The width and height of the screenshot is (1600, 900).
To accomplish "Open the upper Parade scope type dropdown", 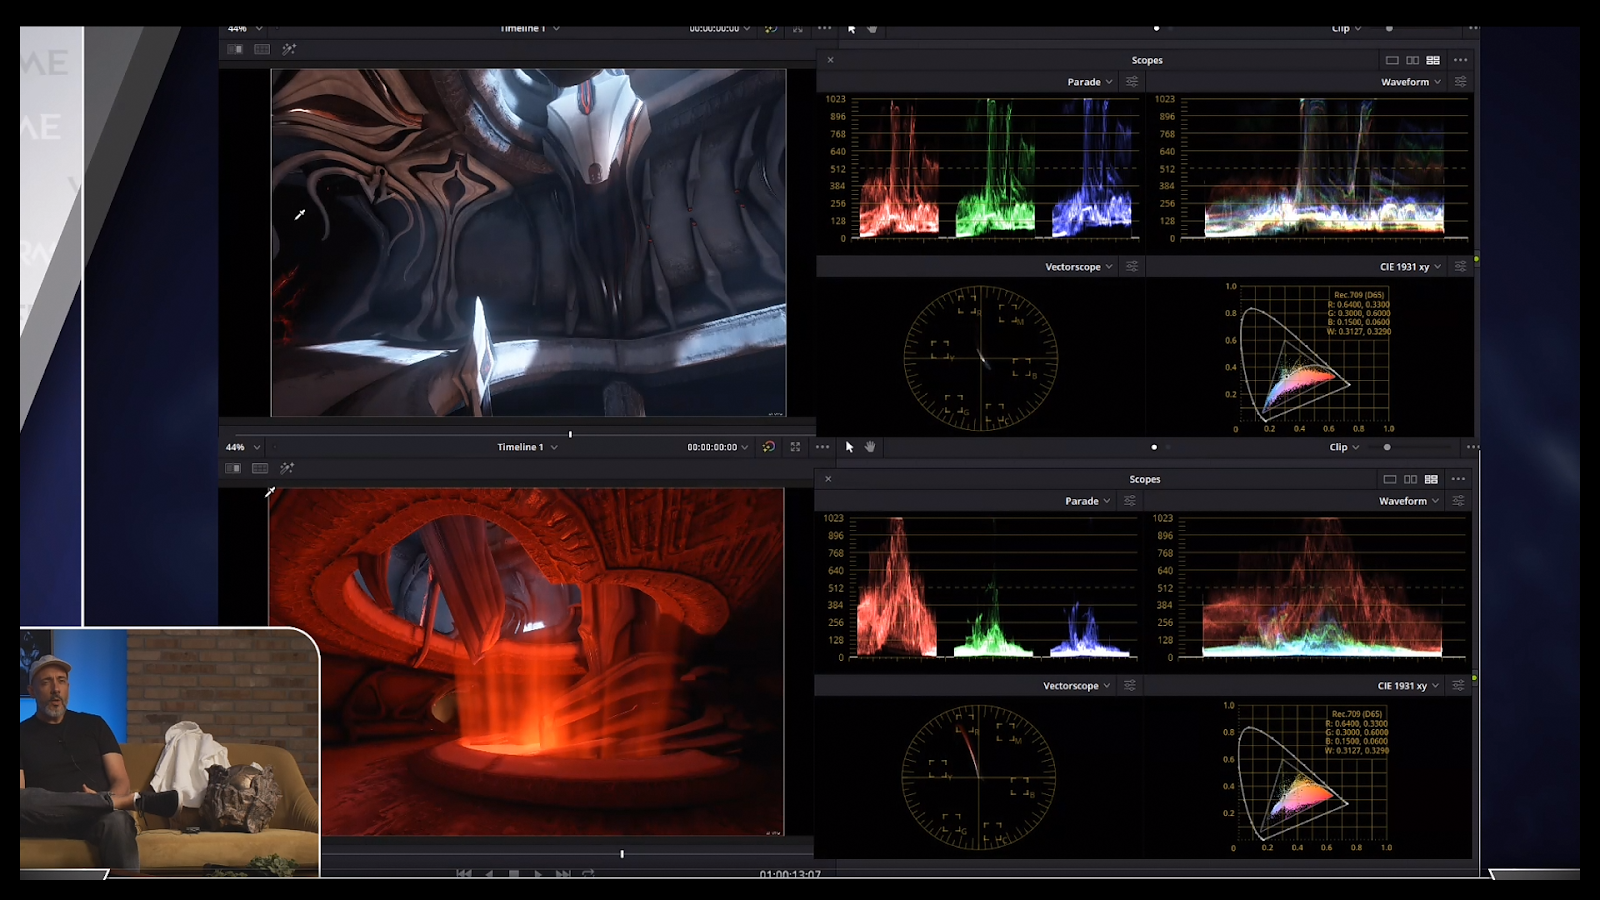I will [x=1090, y=82].
